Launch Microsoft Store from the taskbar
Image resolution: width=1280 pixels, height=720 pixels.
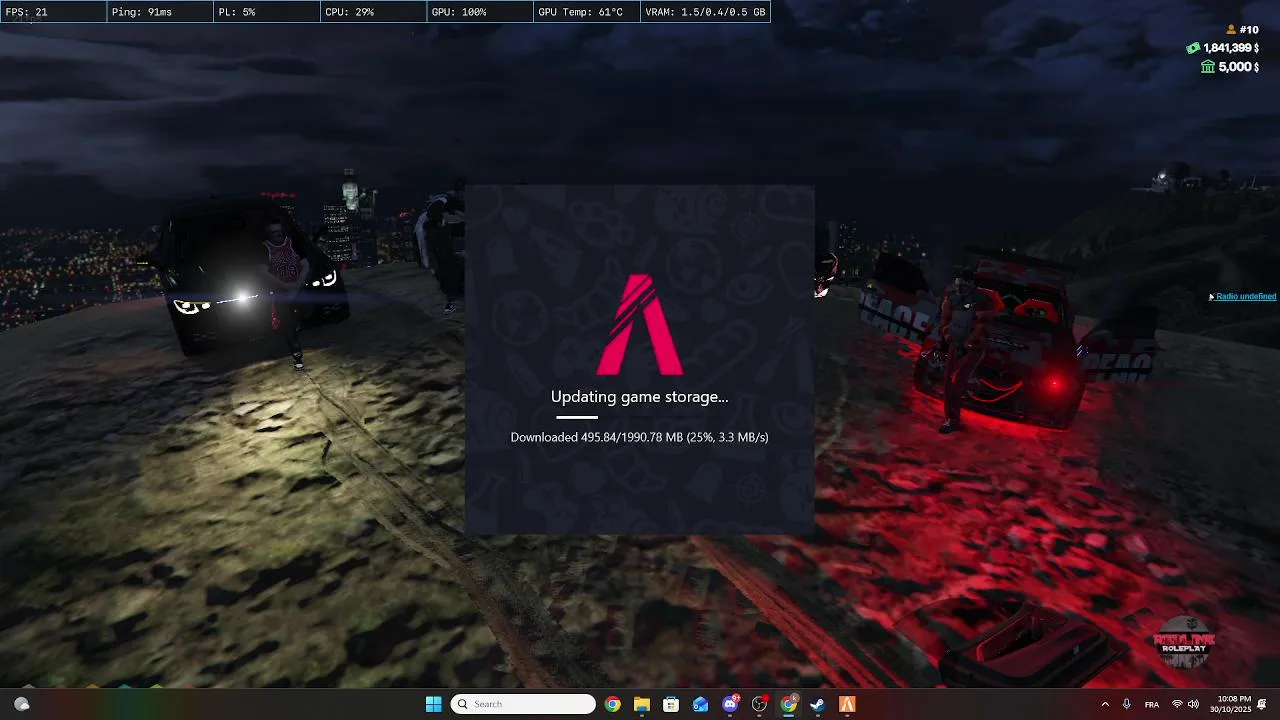[671, 704]
